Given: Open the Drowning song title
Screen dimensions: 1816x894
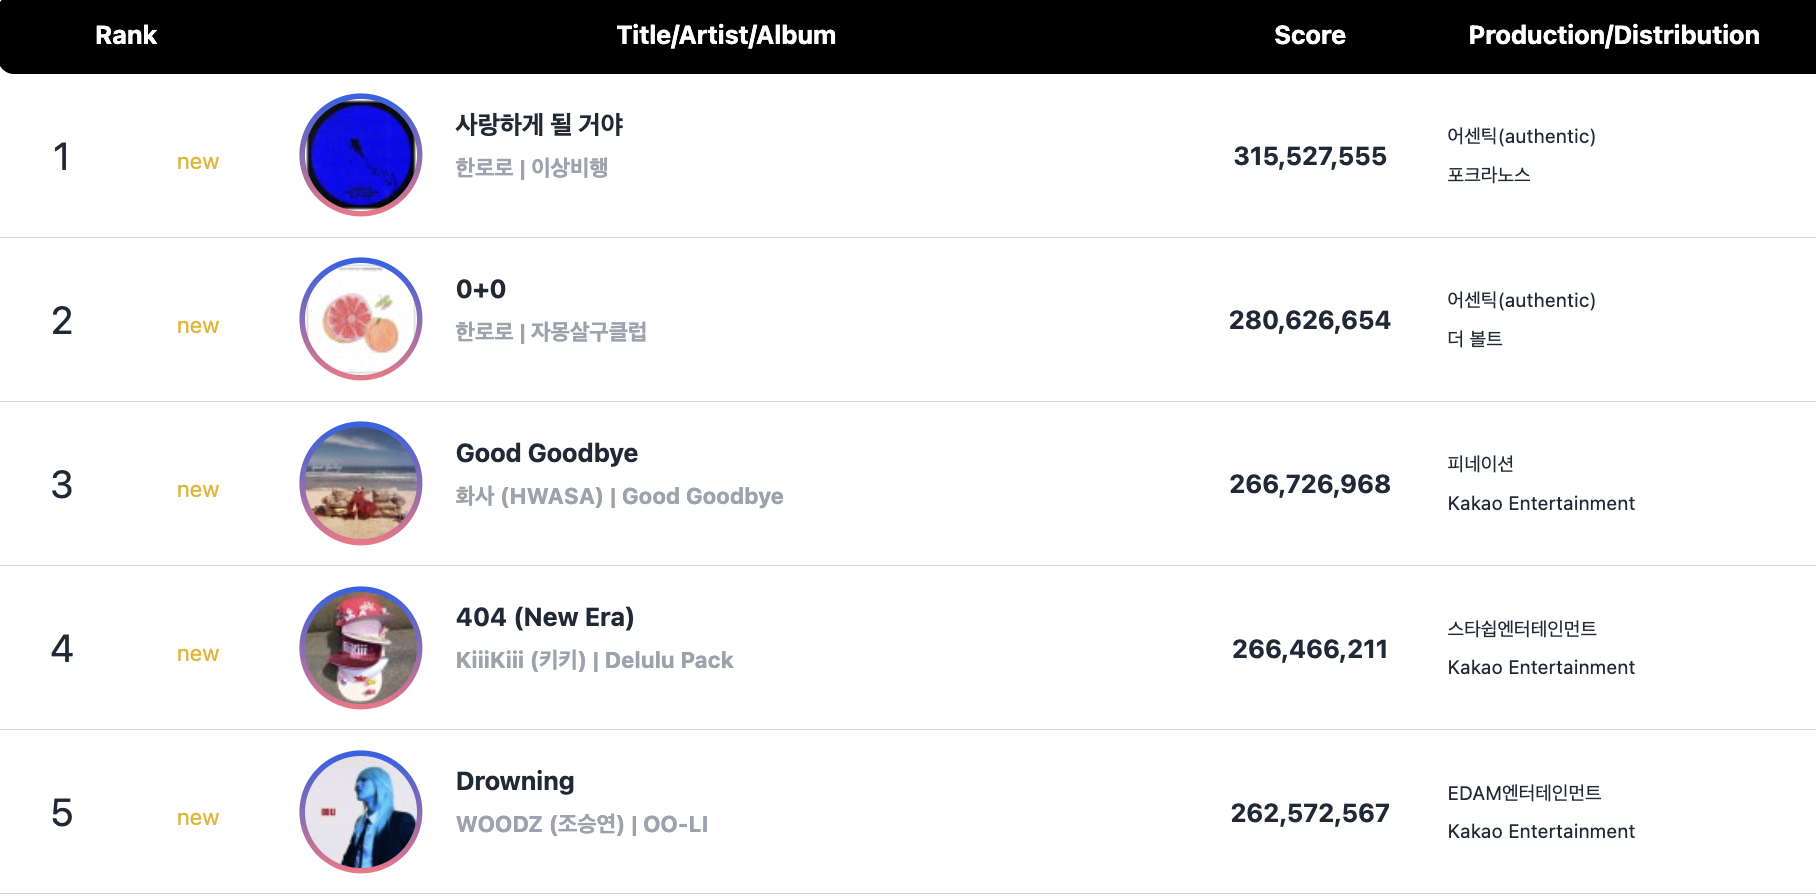Looking at the screenshot, I should tap(515, 781).
